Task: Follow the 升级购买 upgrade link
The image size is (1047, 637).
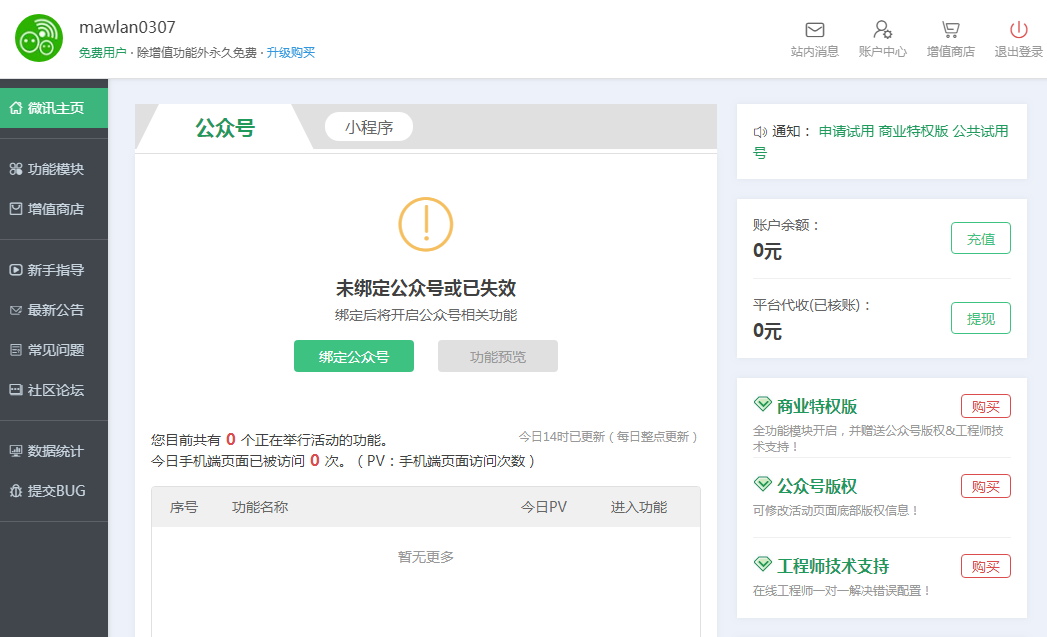Action: click(290, 52)
